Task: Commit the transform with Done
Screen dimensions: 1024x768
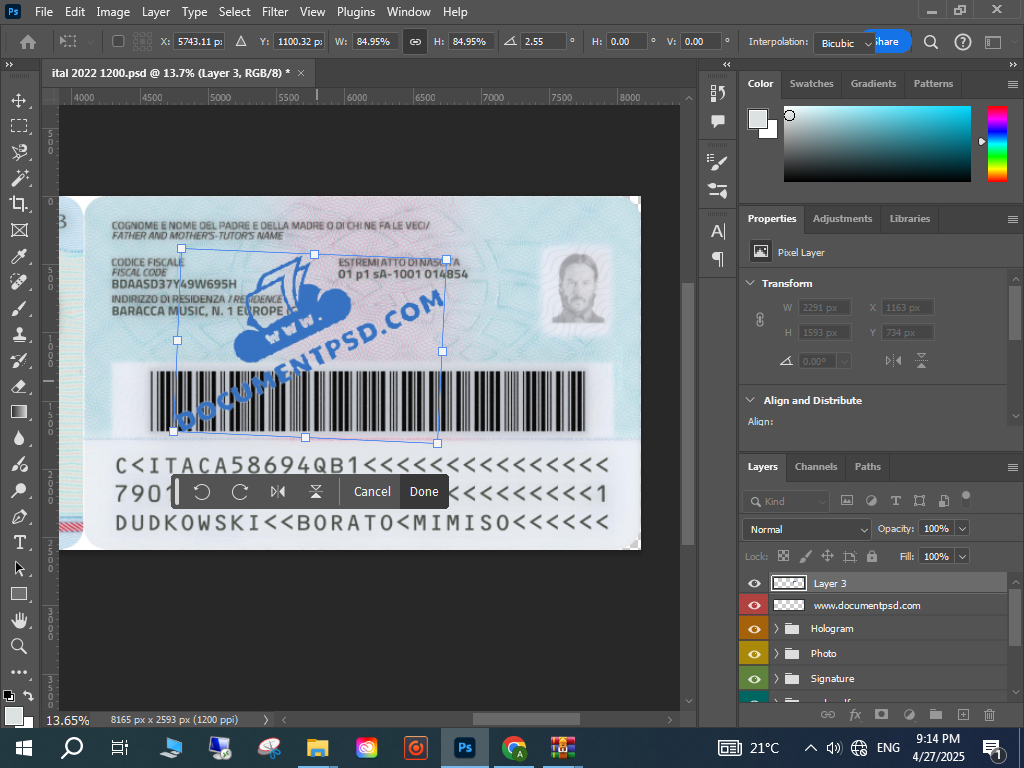Action: coord(424,492)
